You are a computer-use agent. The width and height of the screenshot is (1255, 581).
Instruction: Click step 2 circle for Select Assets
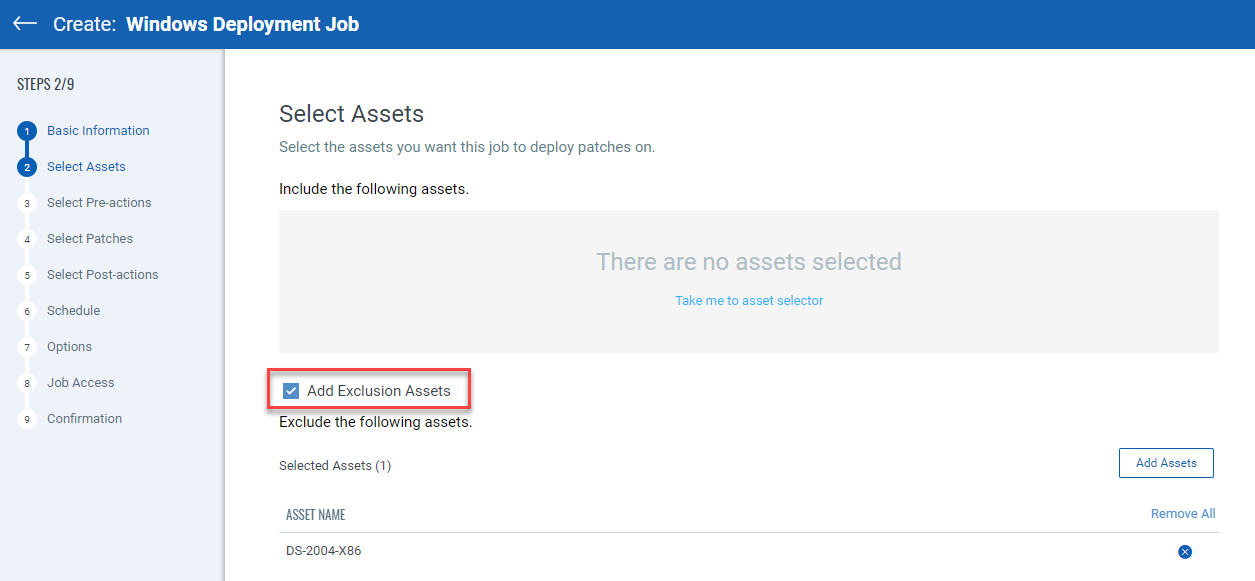click(x=27, y=167)
